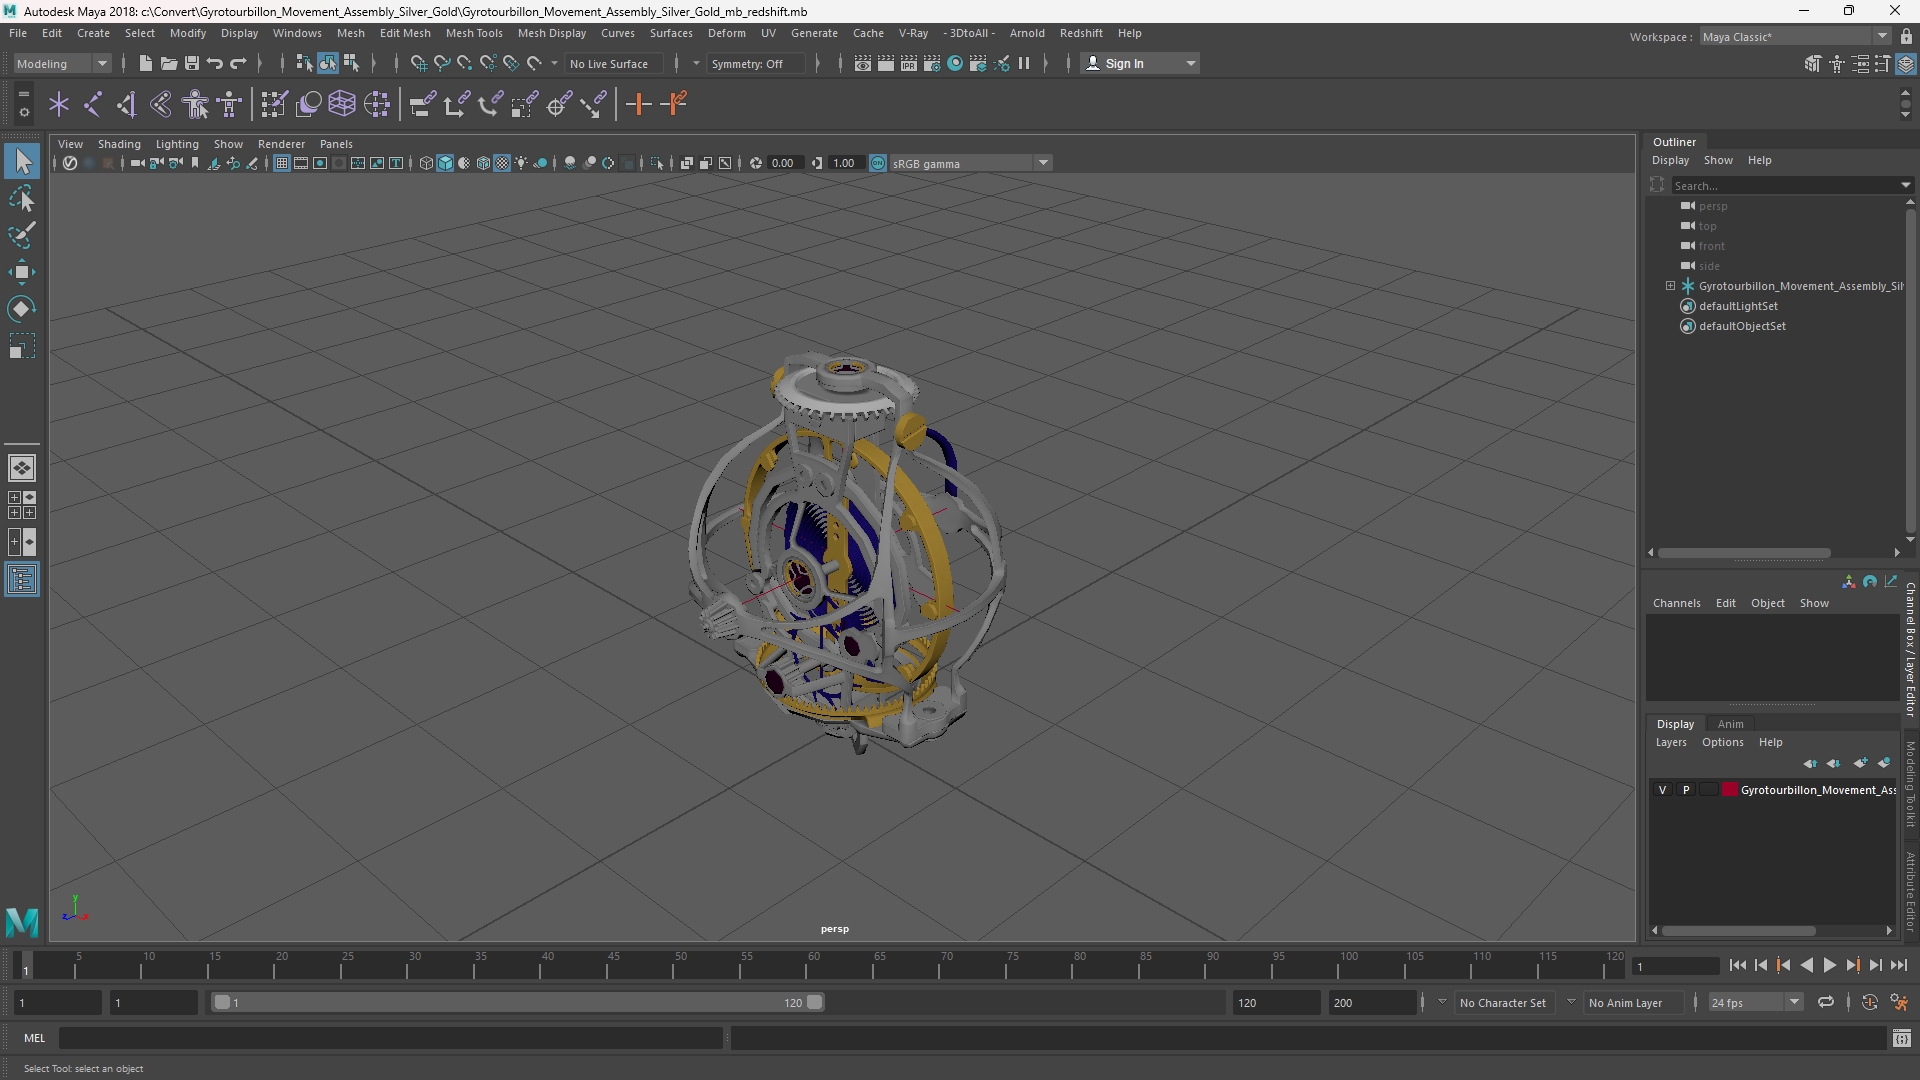Click the snap to grids icon
The height and width of the screenshot is (1080, 1920).
tap(418, 63)
